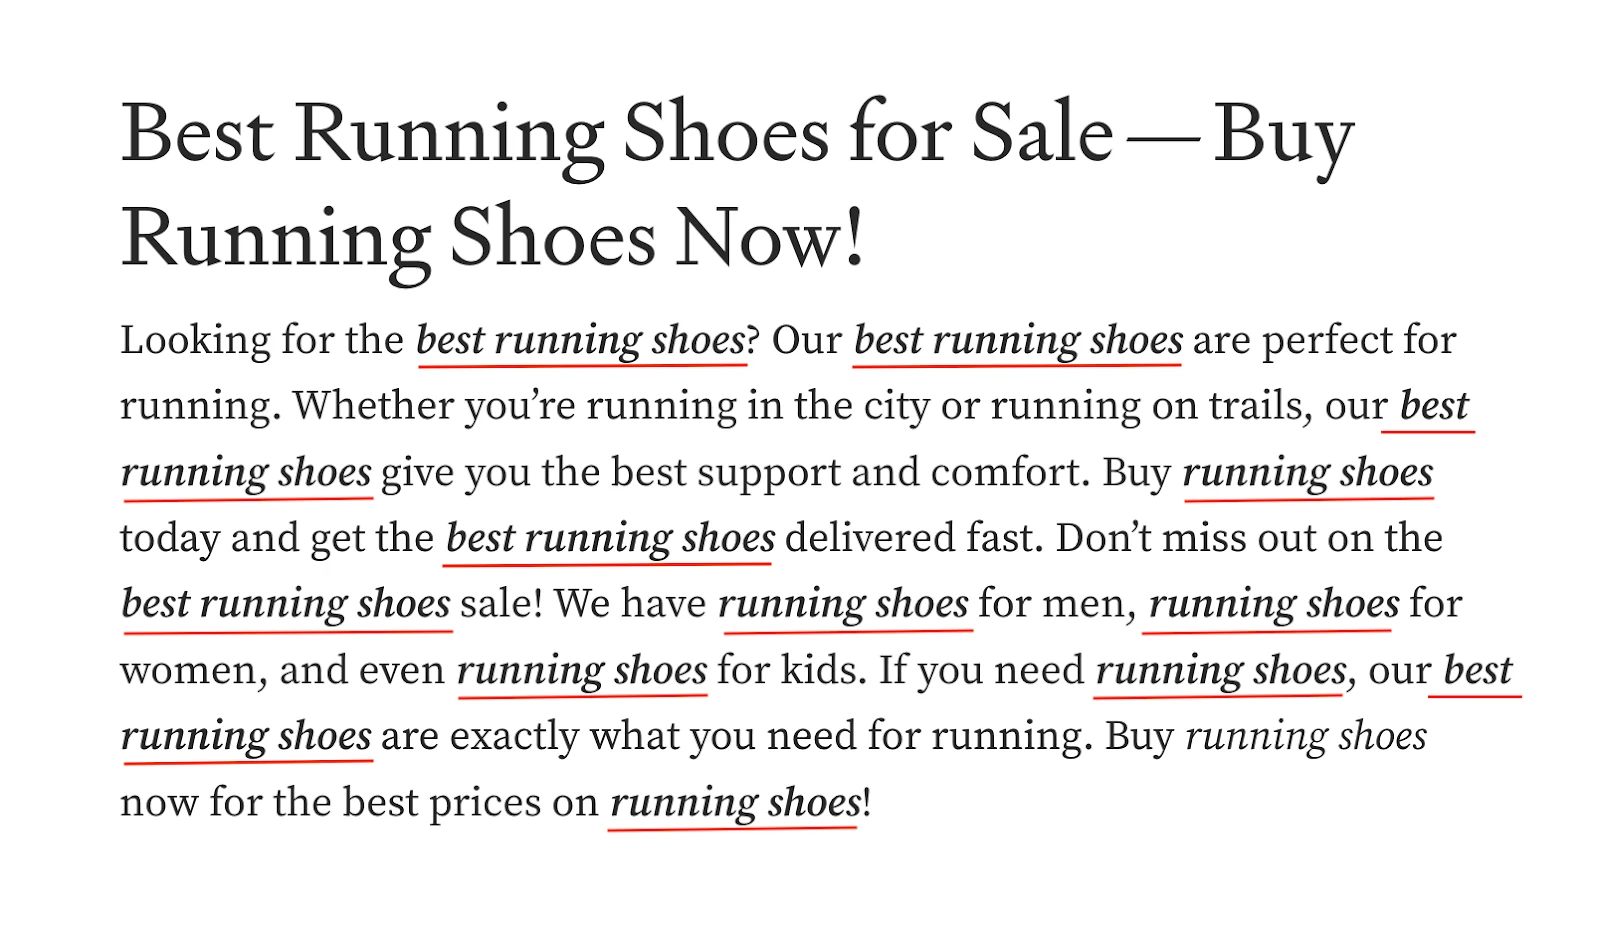Open "running shoes" link after "best prices on"
1600x933 pixels.
735,803
